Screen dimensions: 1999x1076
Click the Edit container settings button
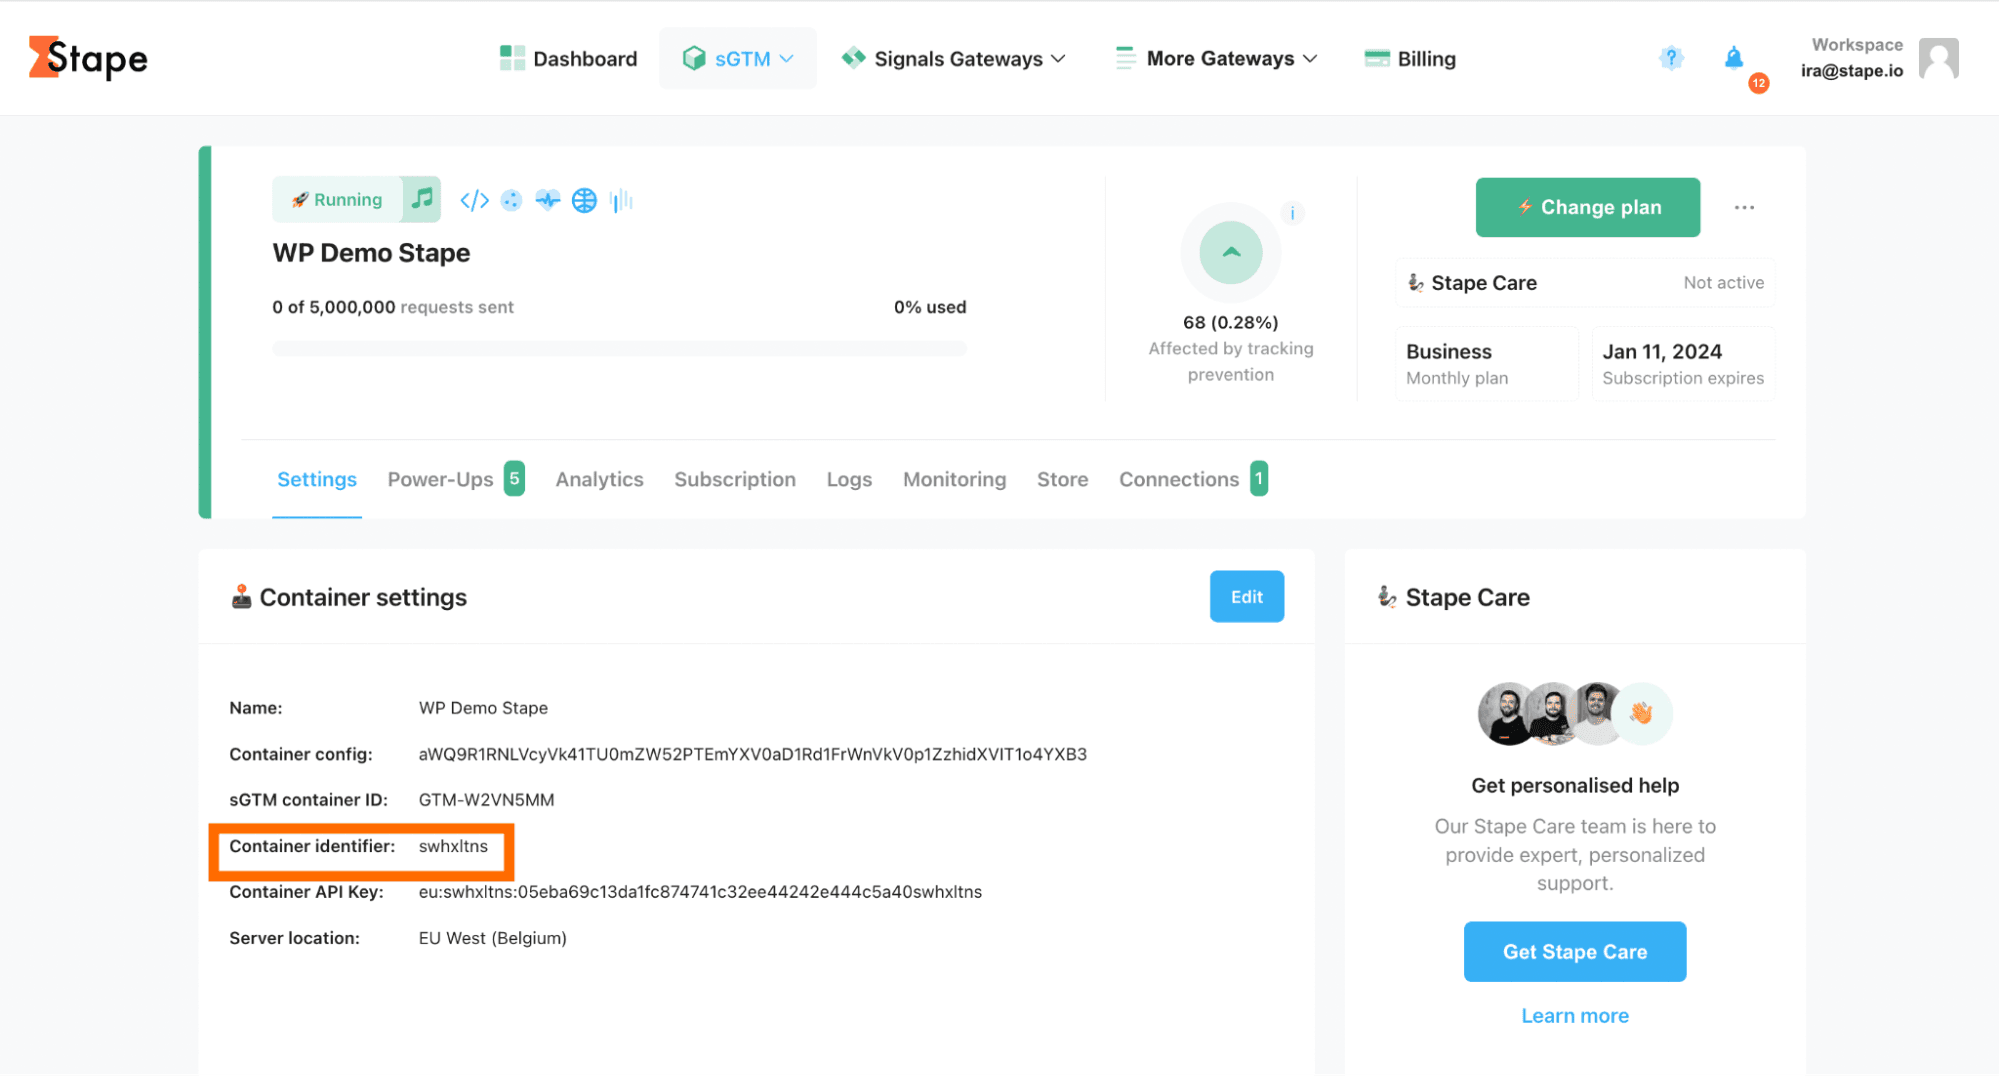click(1246, 597)
